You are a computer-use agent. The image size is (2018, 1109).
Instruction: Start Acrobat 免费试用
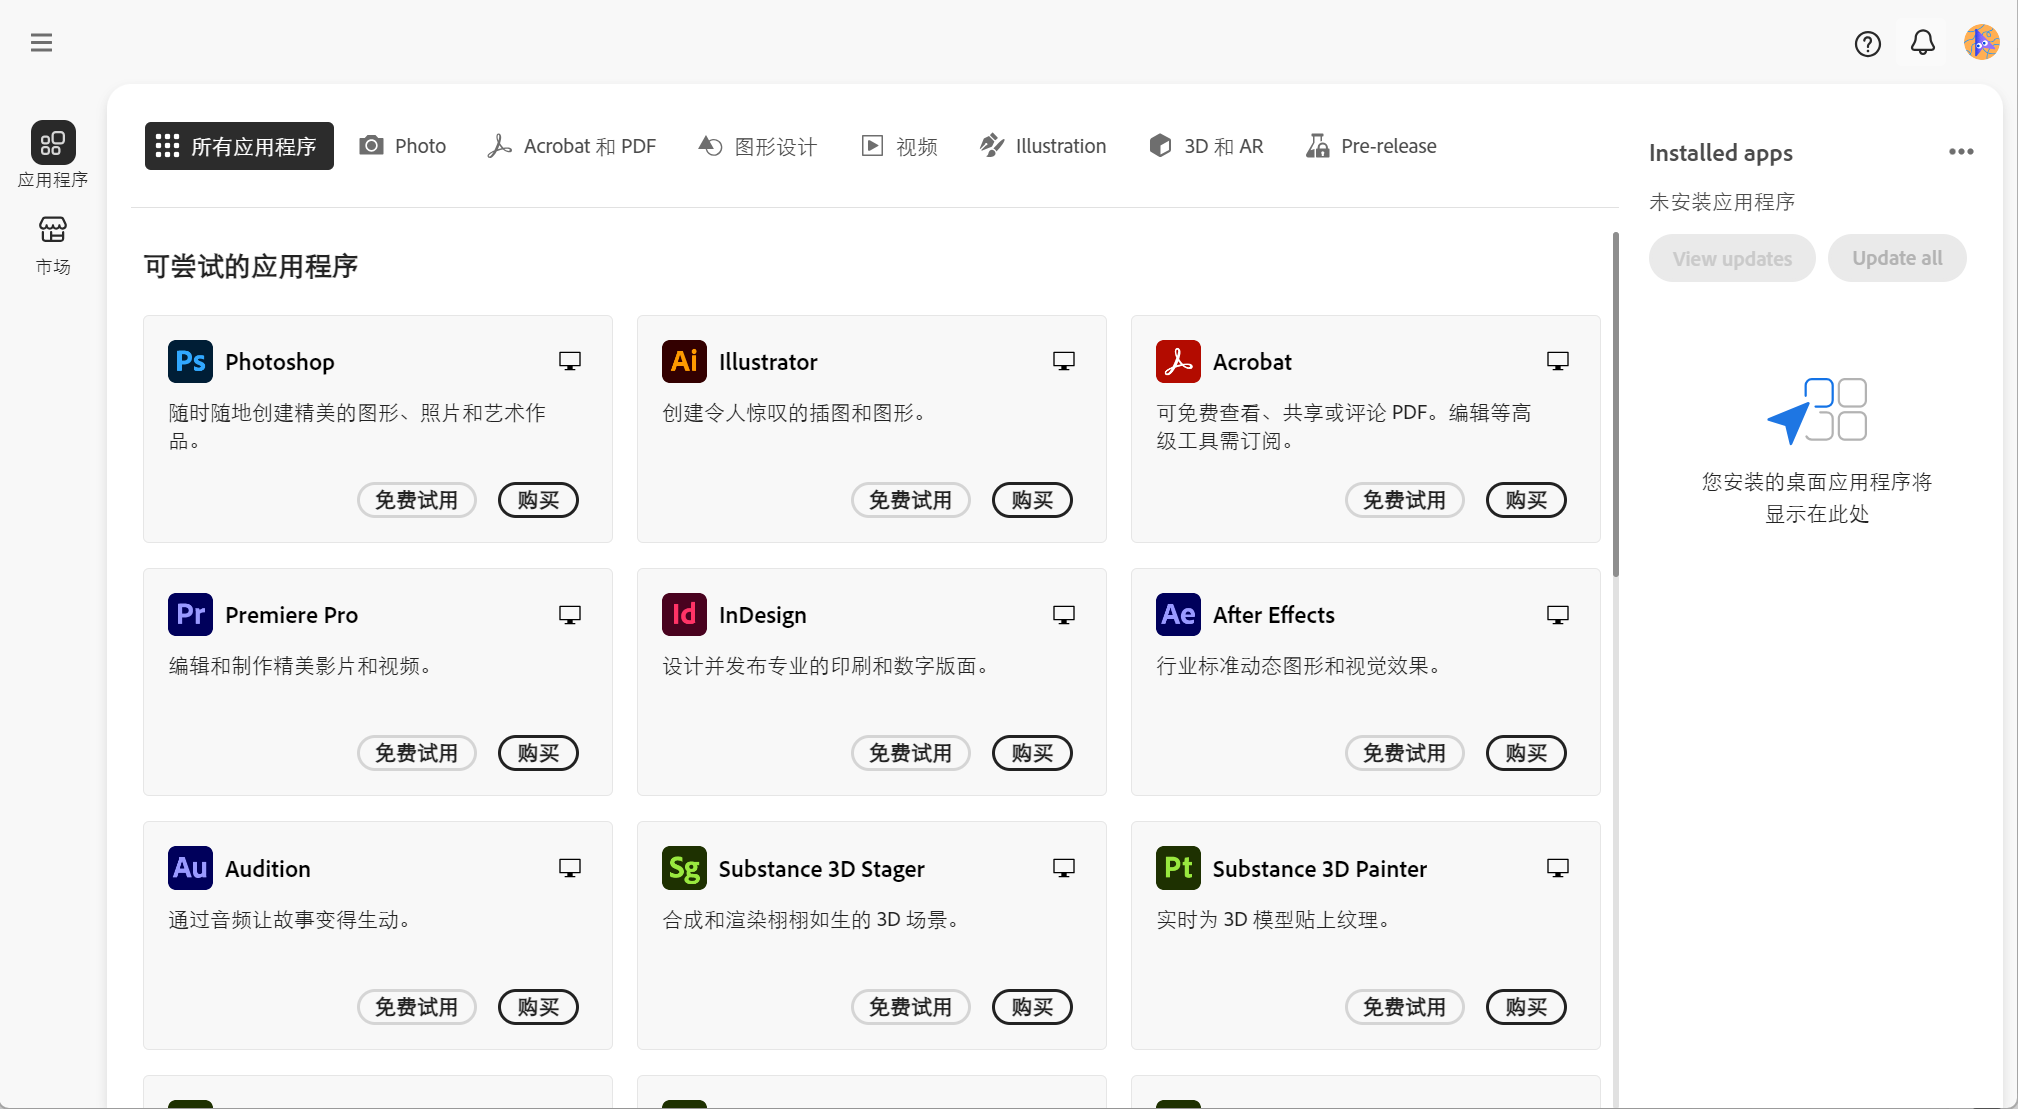coord(1405,500)
